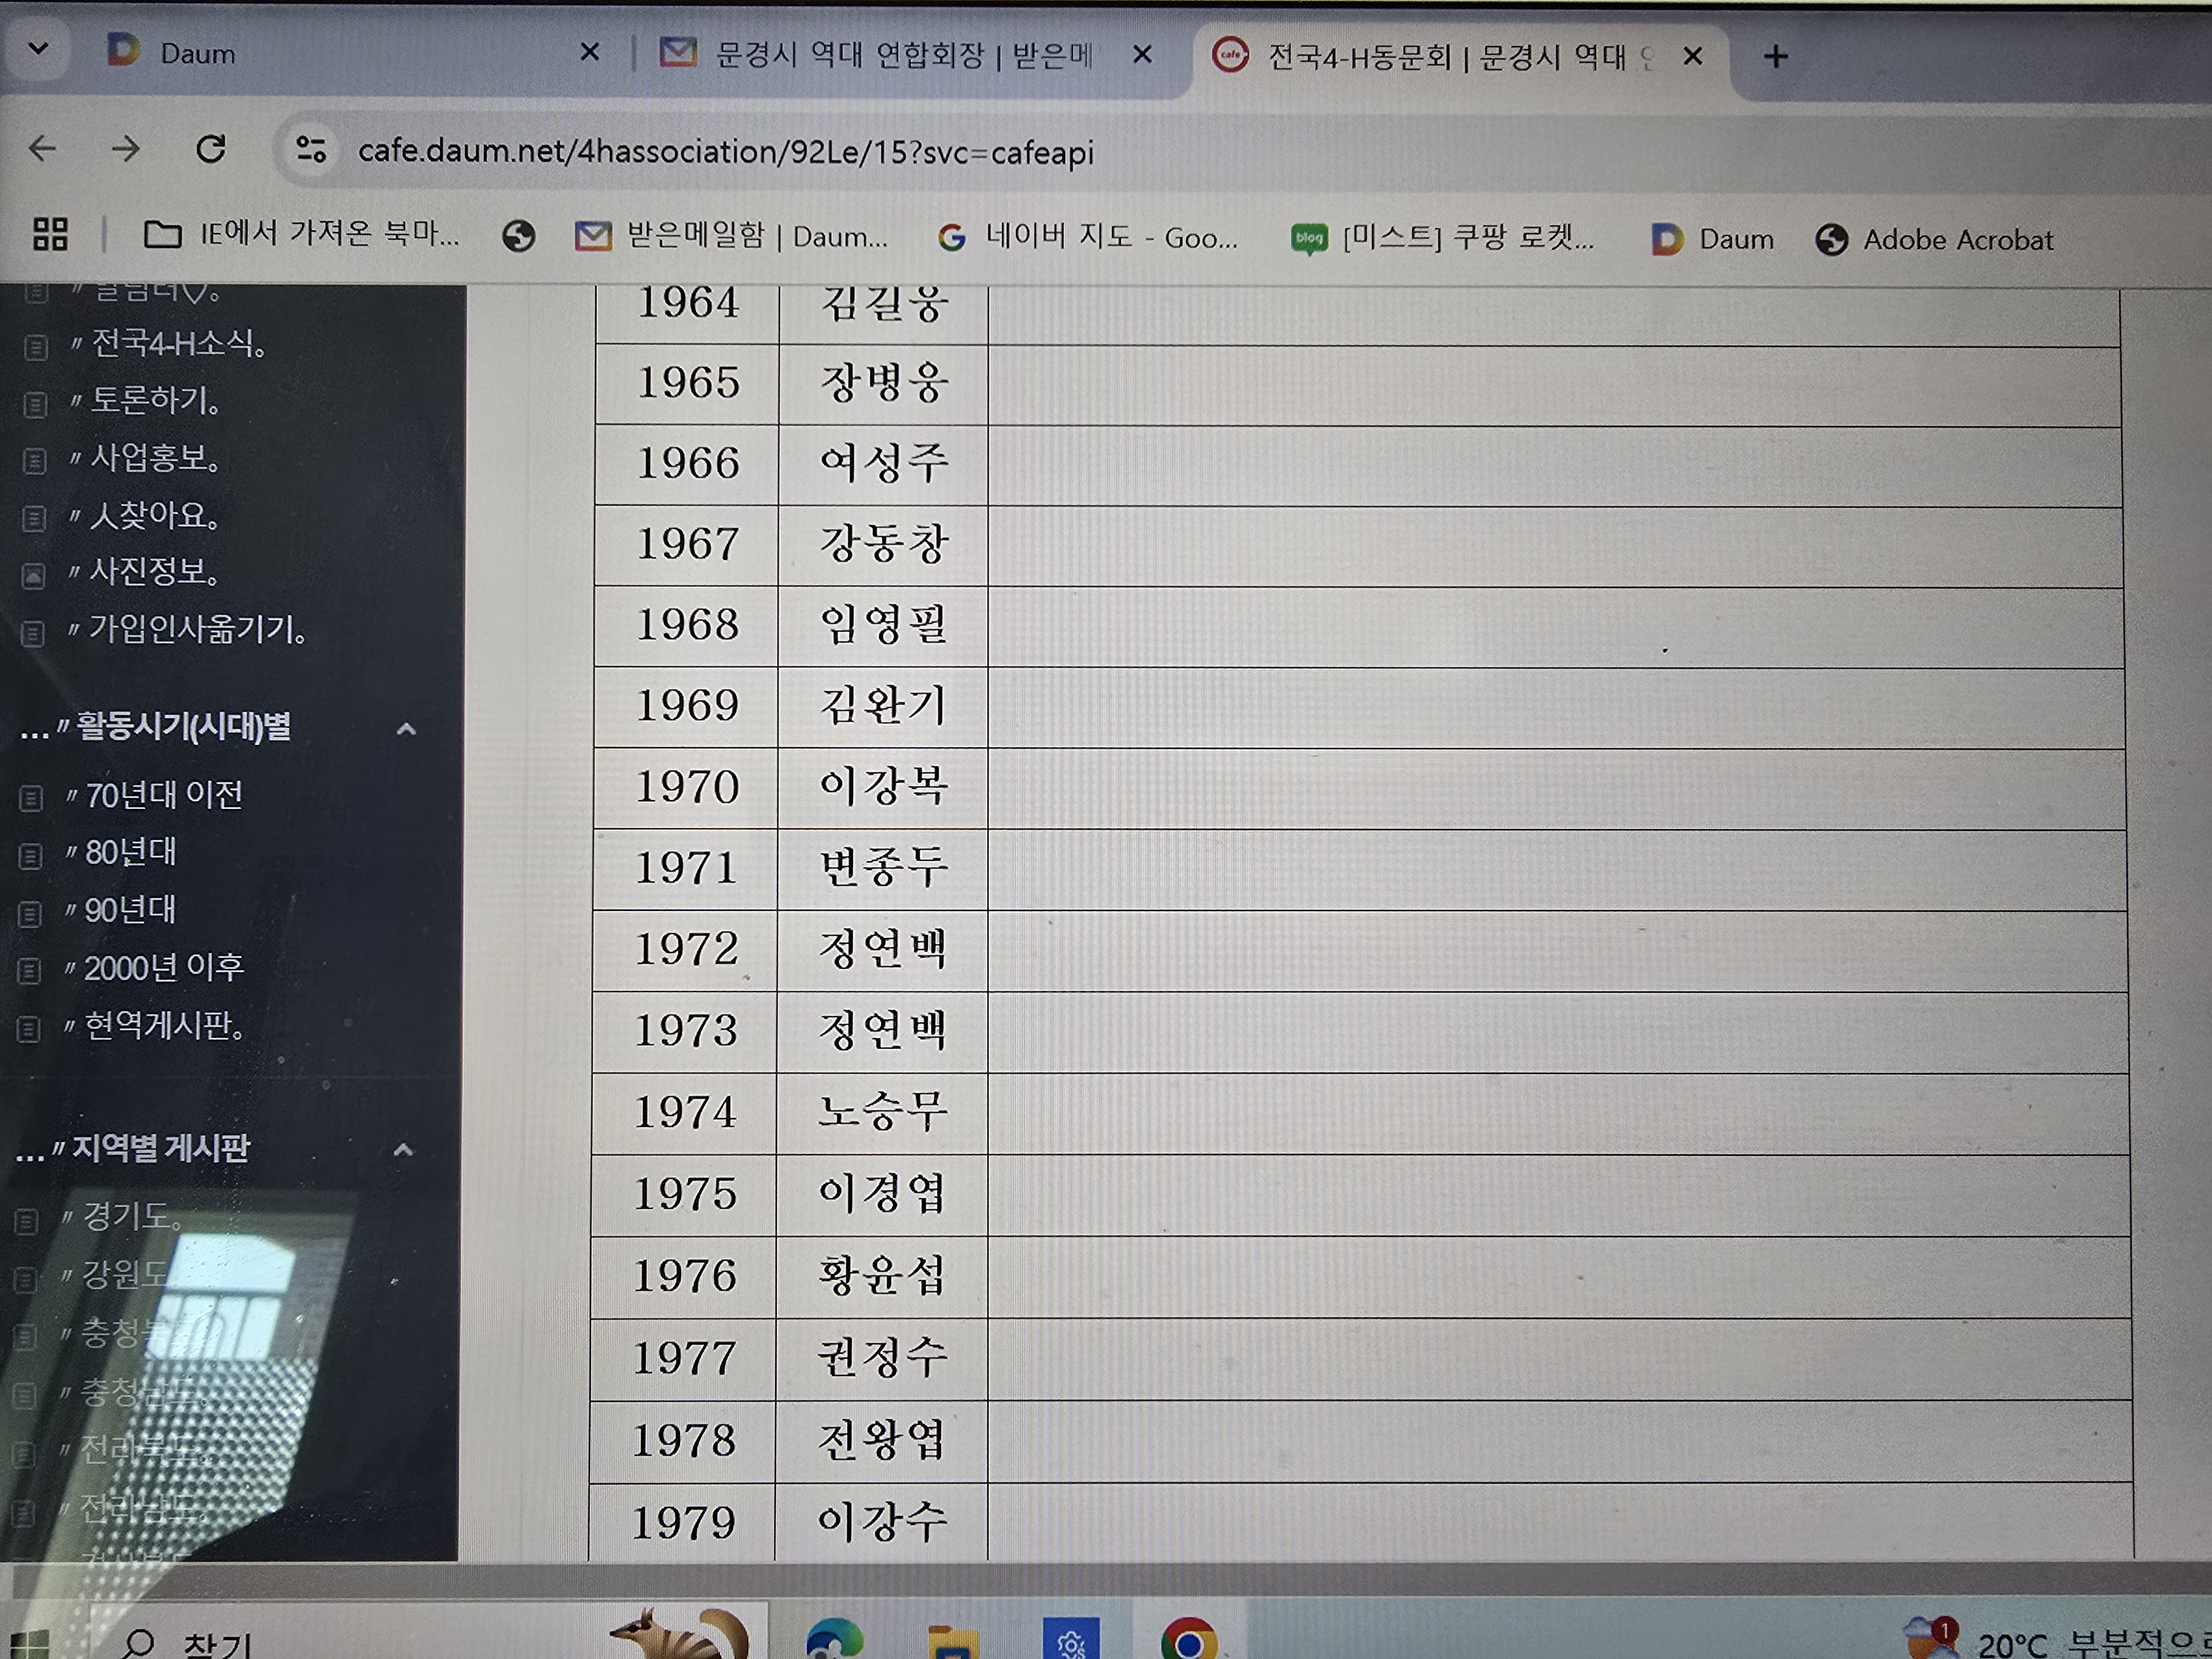This screenshot has width=2212, height=1659.
Task: Click the name 황윤섭 in the table
Action: pyautogui.click(x=881, y=1276)
